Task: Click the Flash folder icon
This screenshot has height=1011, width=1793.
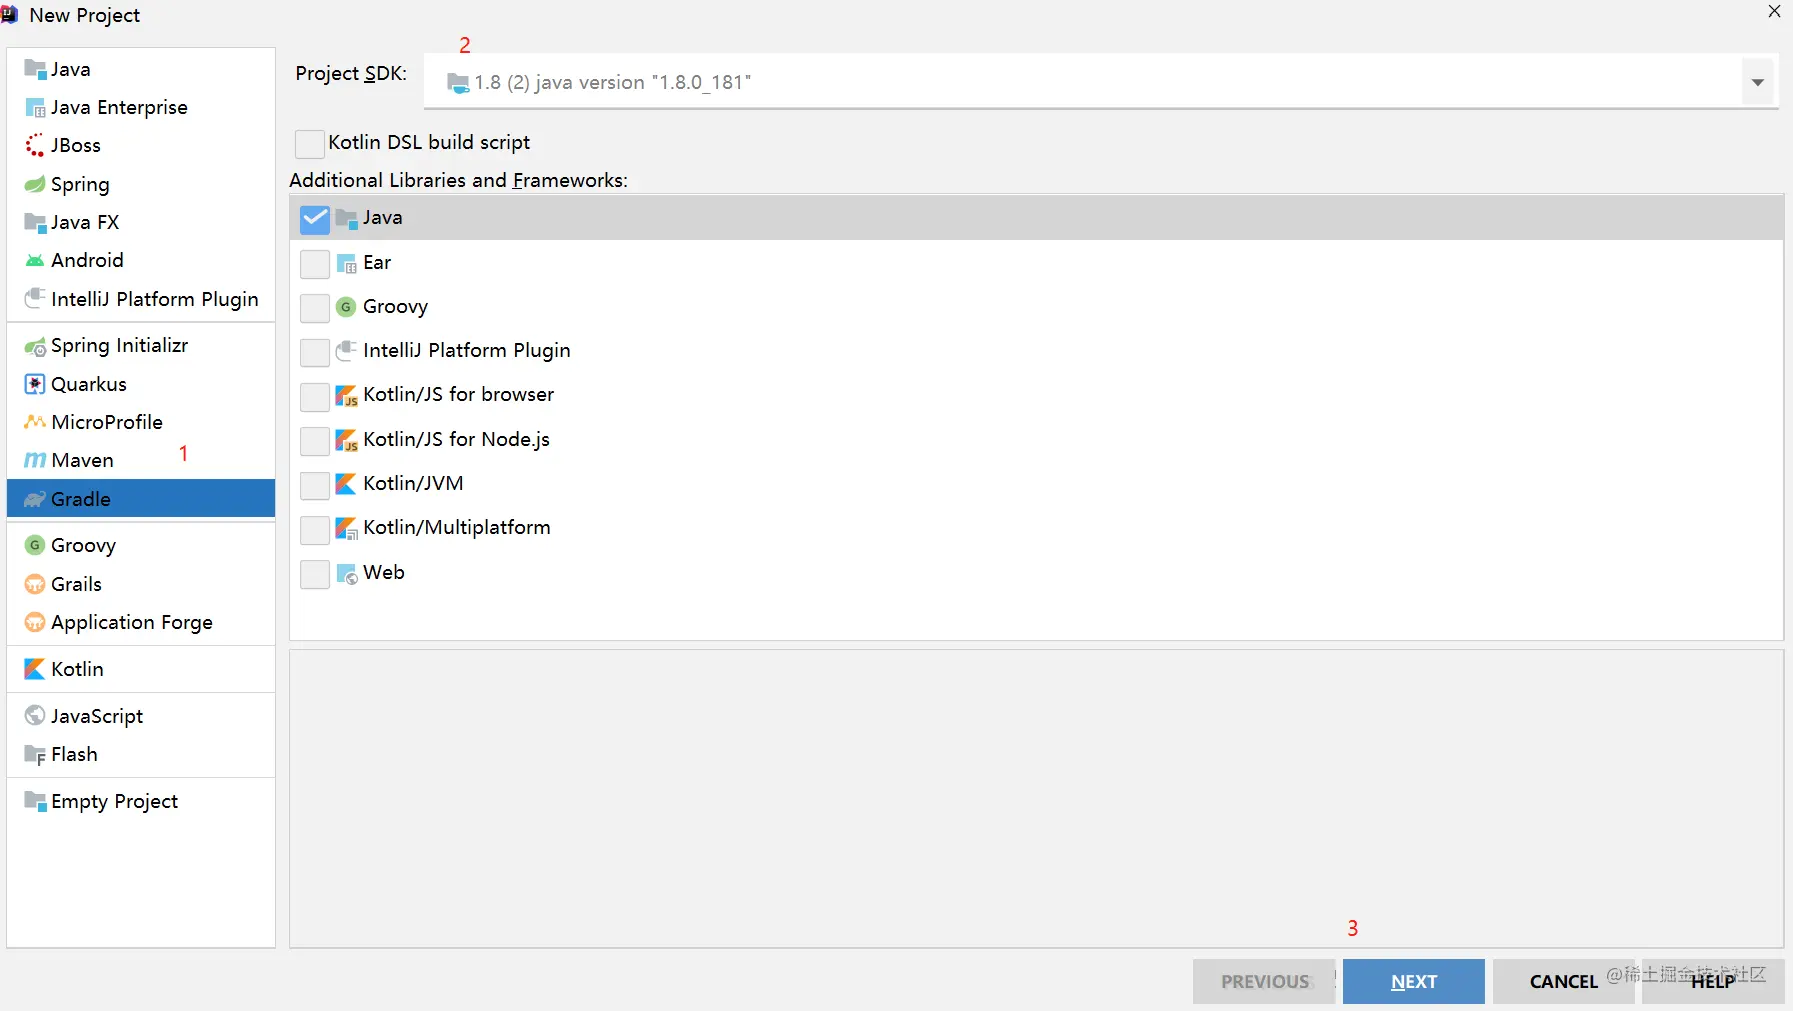Action: pyautogui.click(x=35, y=754)
